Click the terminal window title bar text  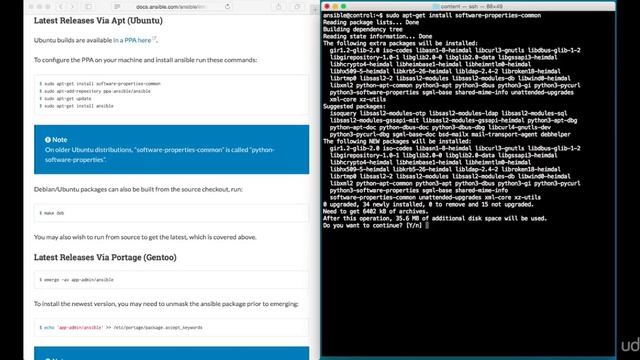tap(471, 7)
